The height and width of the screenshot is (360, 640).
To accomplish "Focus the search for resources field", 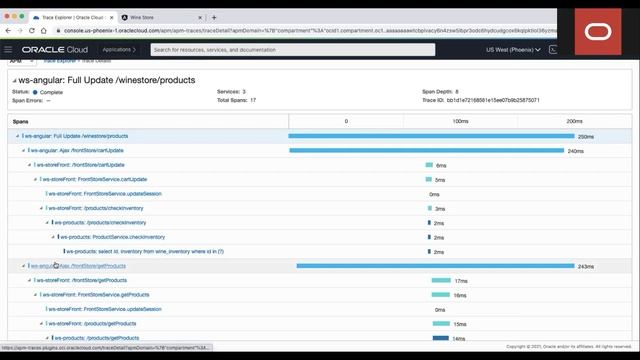I will point(293,50).
